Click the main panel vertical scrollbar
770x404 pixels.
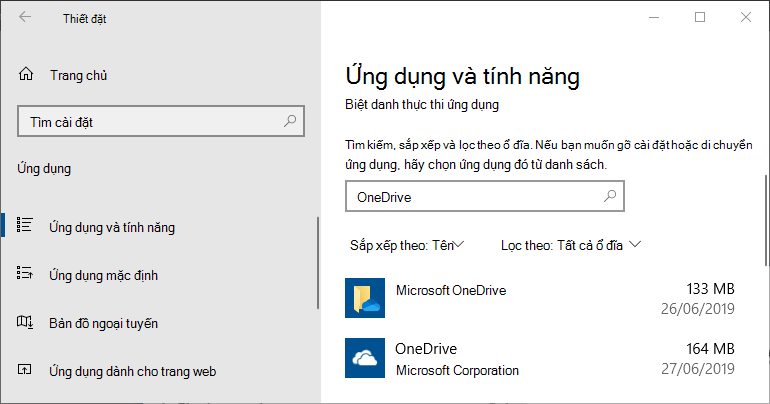[x=765, y=220]
